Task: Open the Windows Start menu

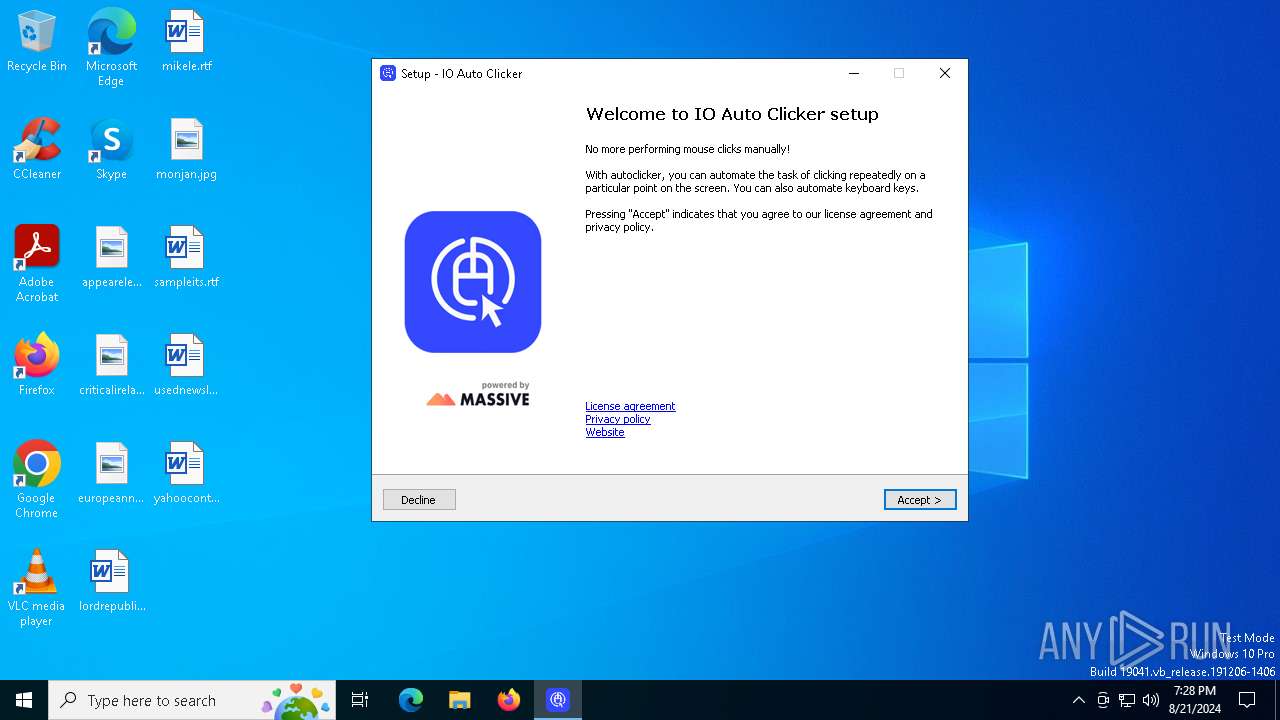Action: click(24, 700)
